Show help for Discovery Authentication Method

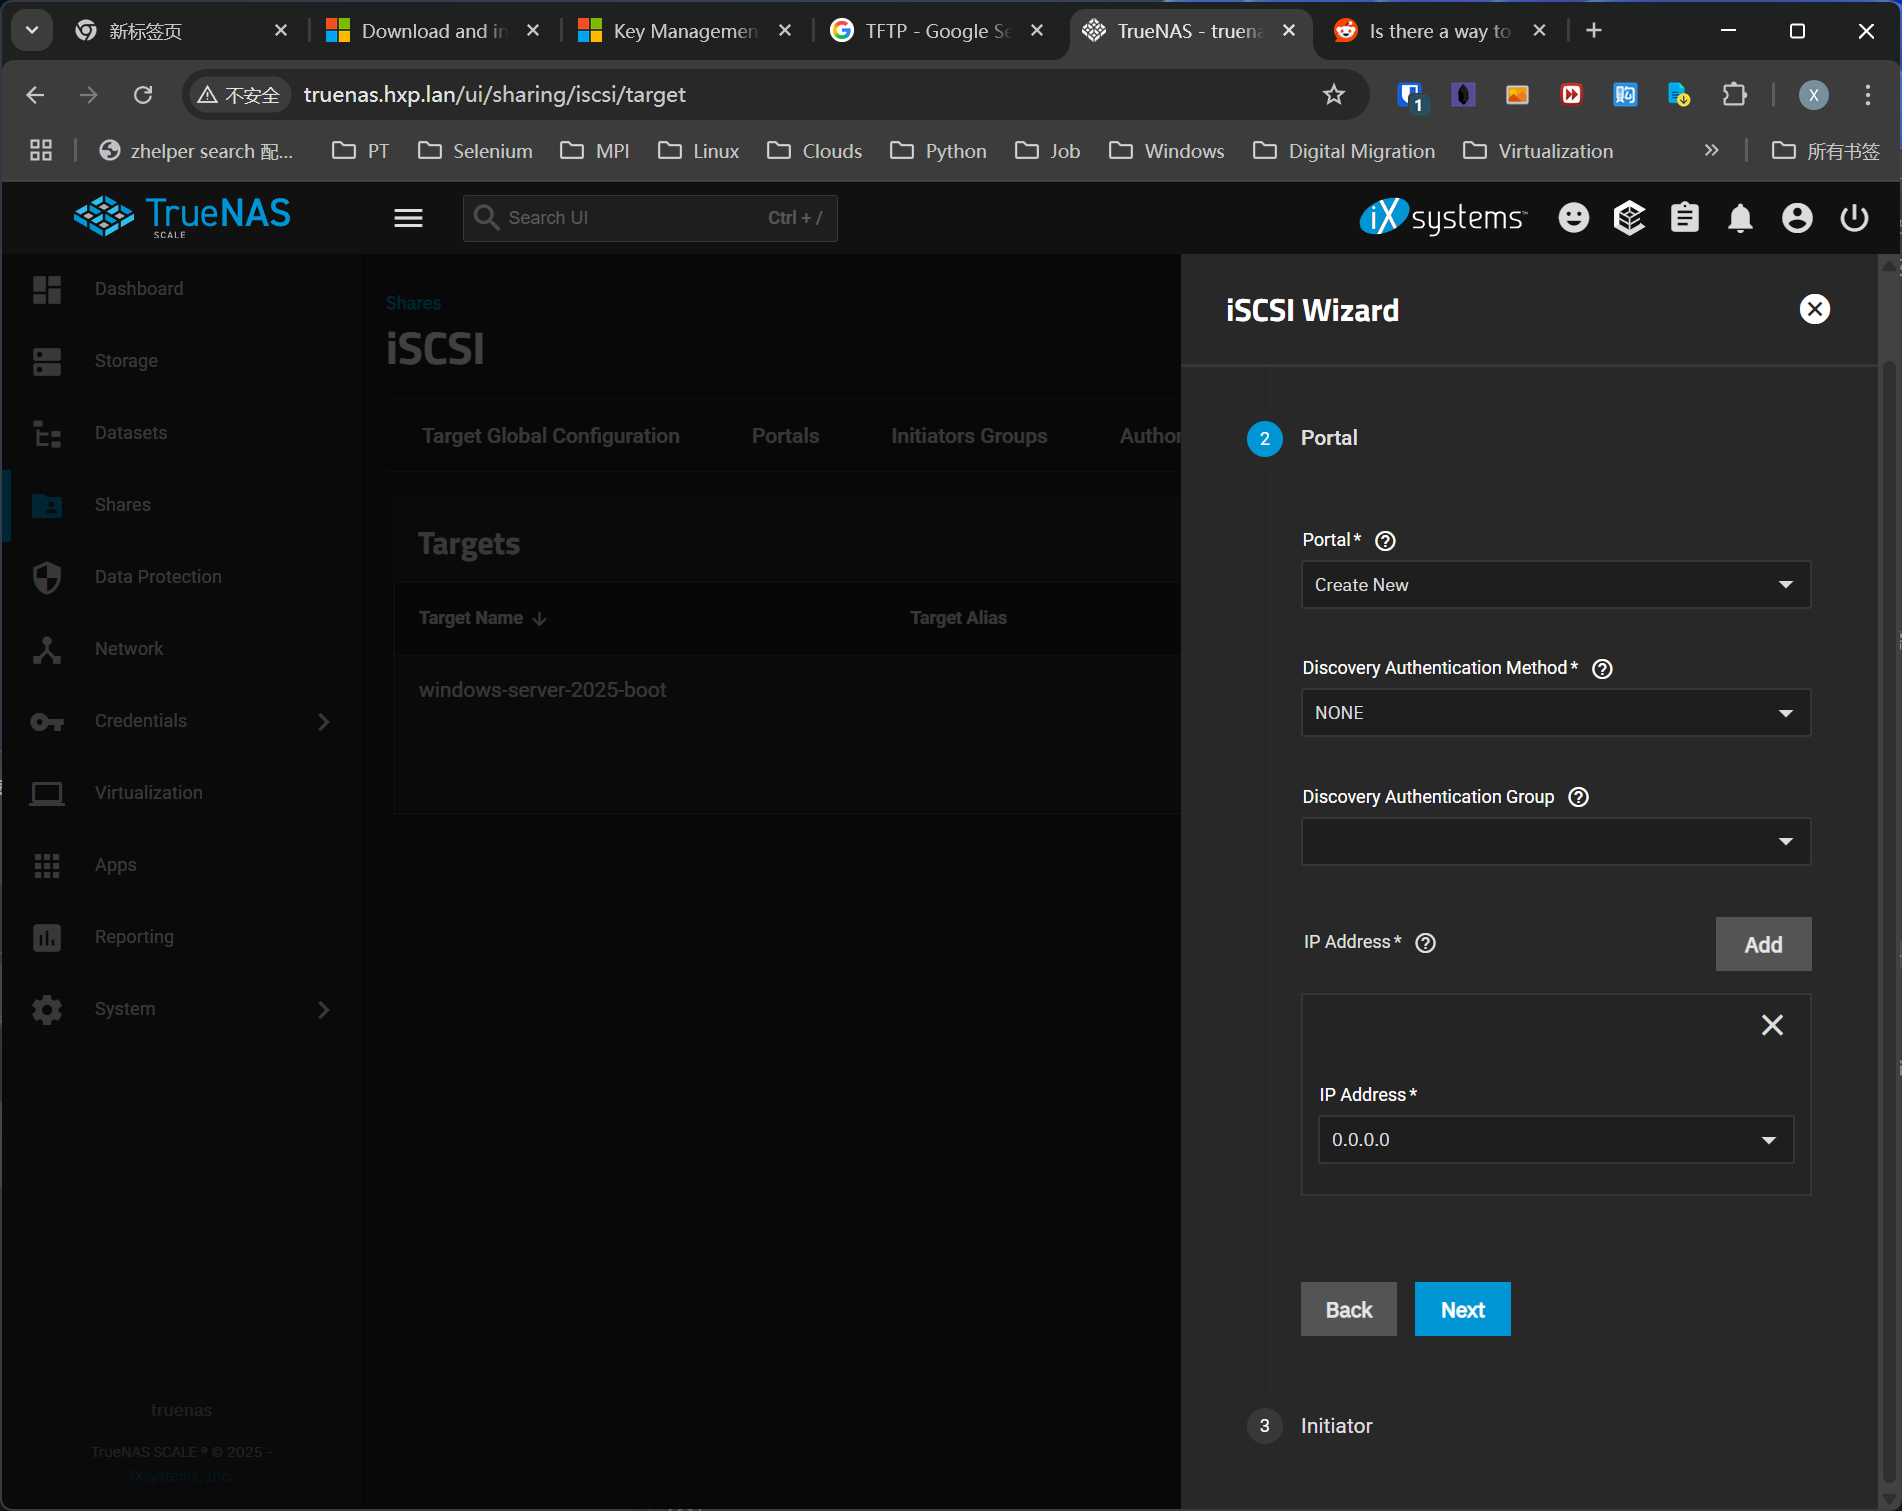click(1602, 669)
